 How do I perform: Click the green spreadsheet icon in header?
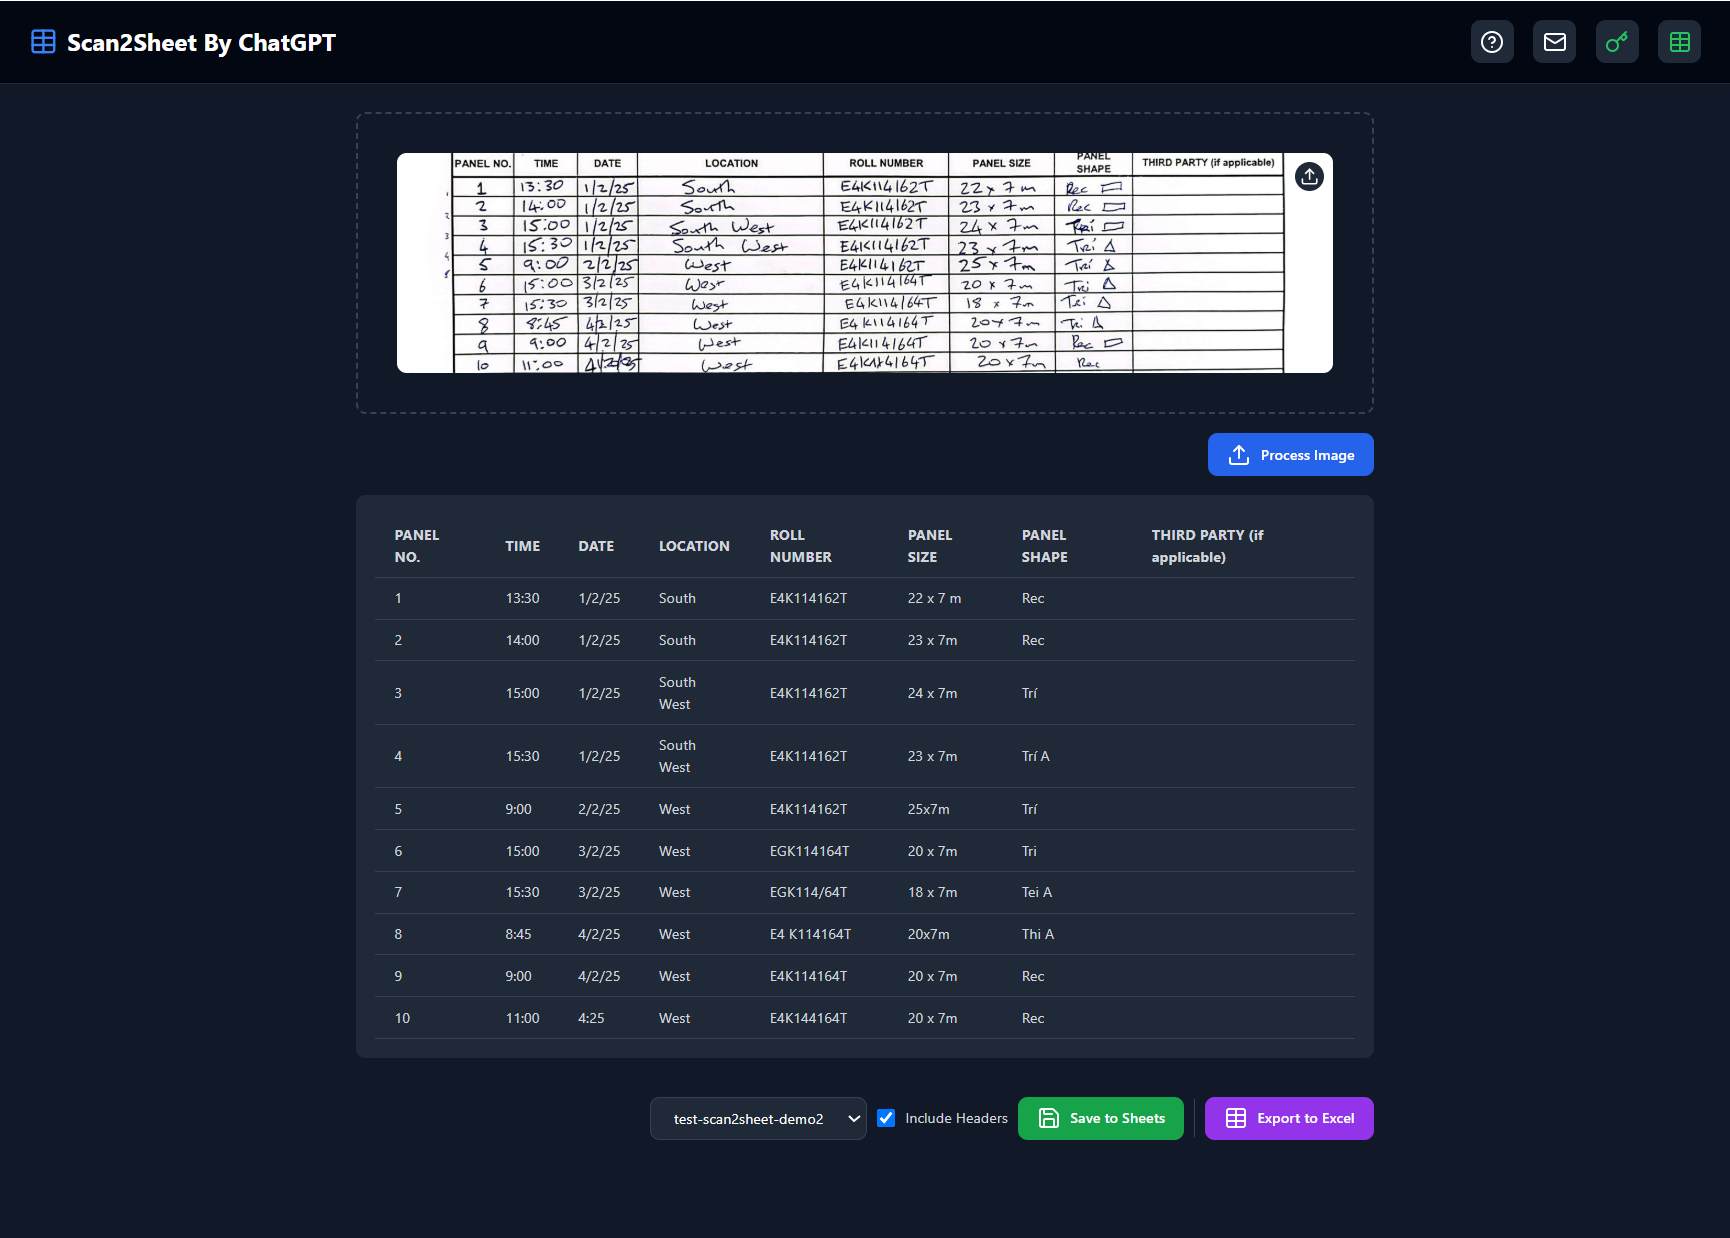click(x=1680, y=42)
